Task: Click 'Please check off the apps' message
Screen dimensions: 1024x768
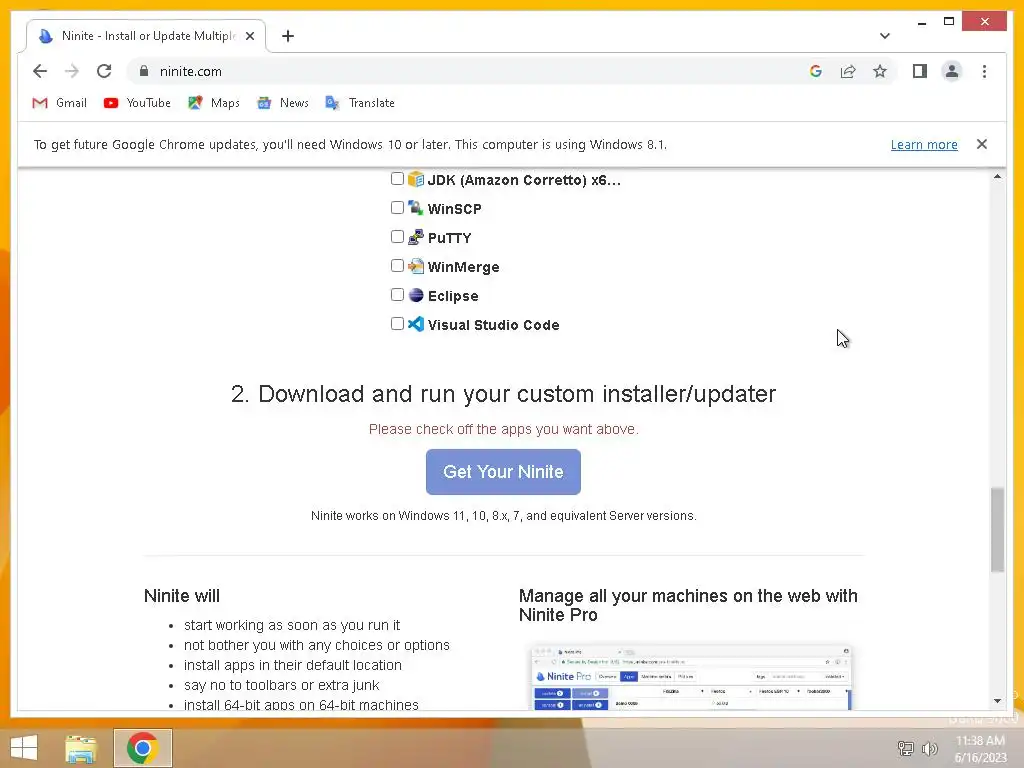Action: click(504, 429)
